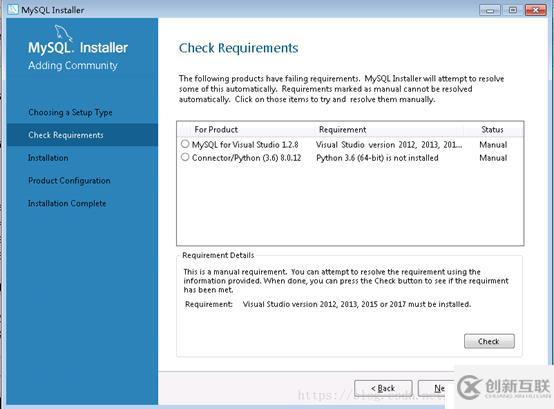554x409 pixels.
Task: Maximize the MySQL Installer window
Action: (513, 10)
